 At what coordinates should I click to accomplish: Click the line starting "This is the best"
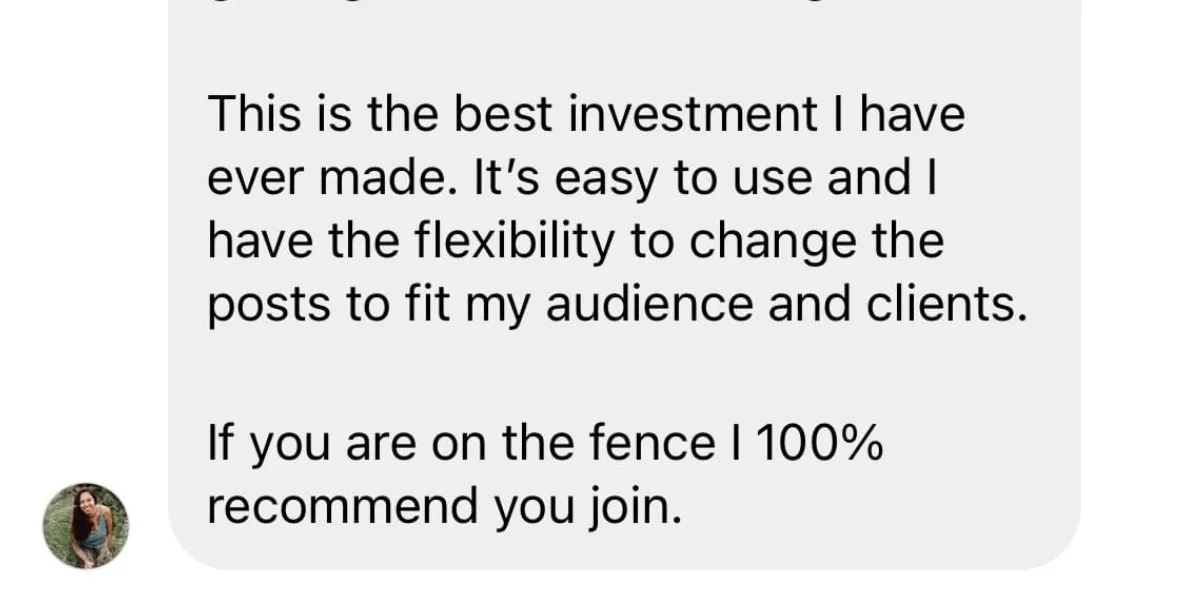coord(586,116)
